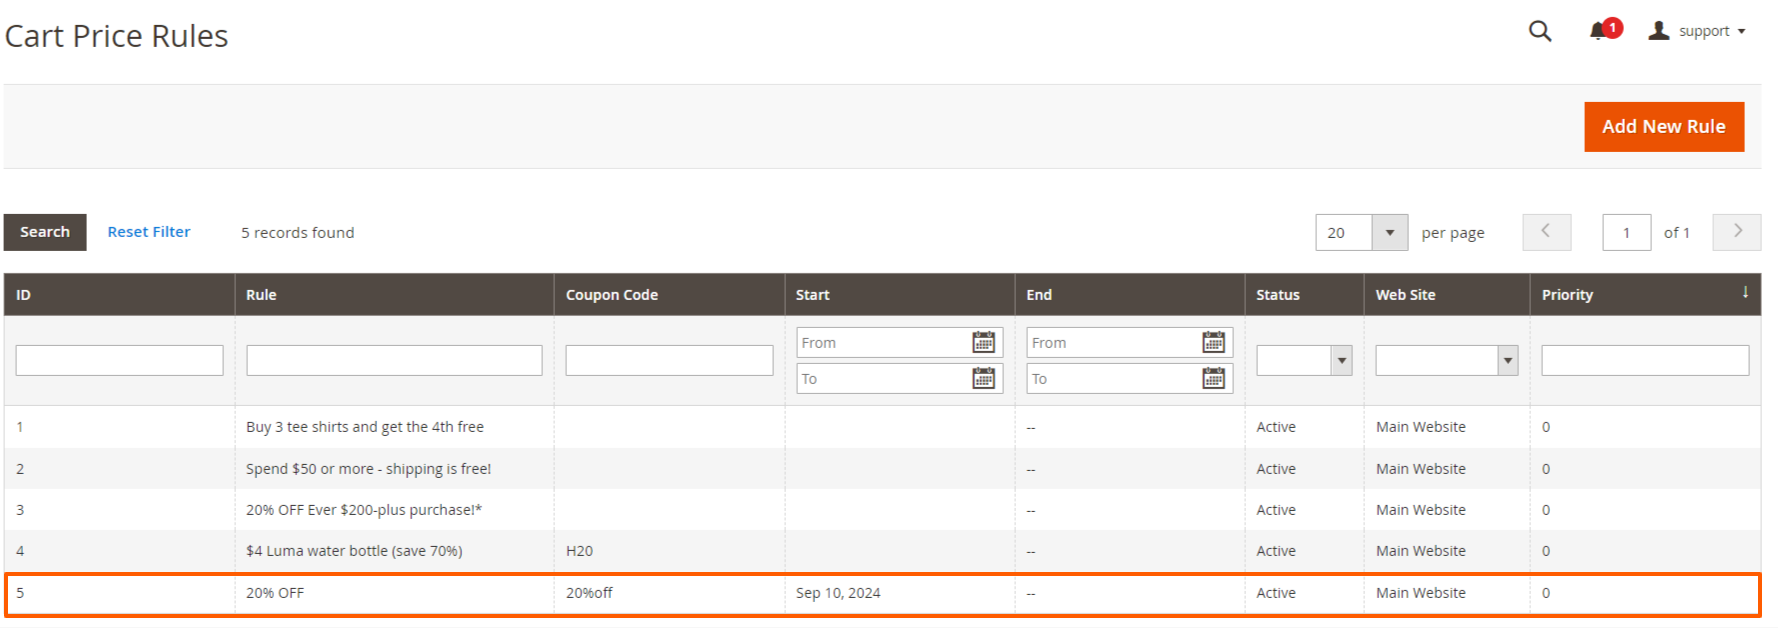This screenshot has height=628, width=1778.
Task: Focus the current page number field
Action: pyautogui.click(x=1626, y=233)
